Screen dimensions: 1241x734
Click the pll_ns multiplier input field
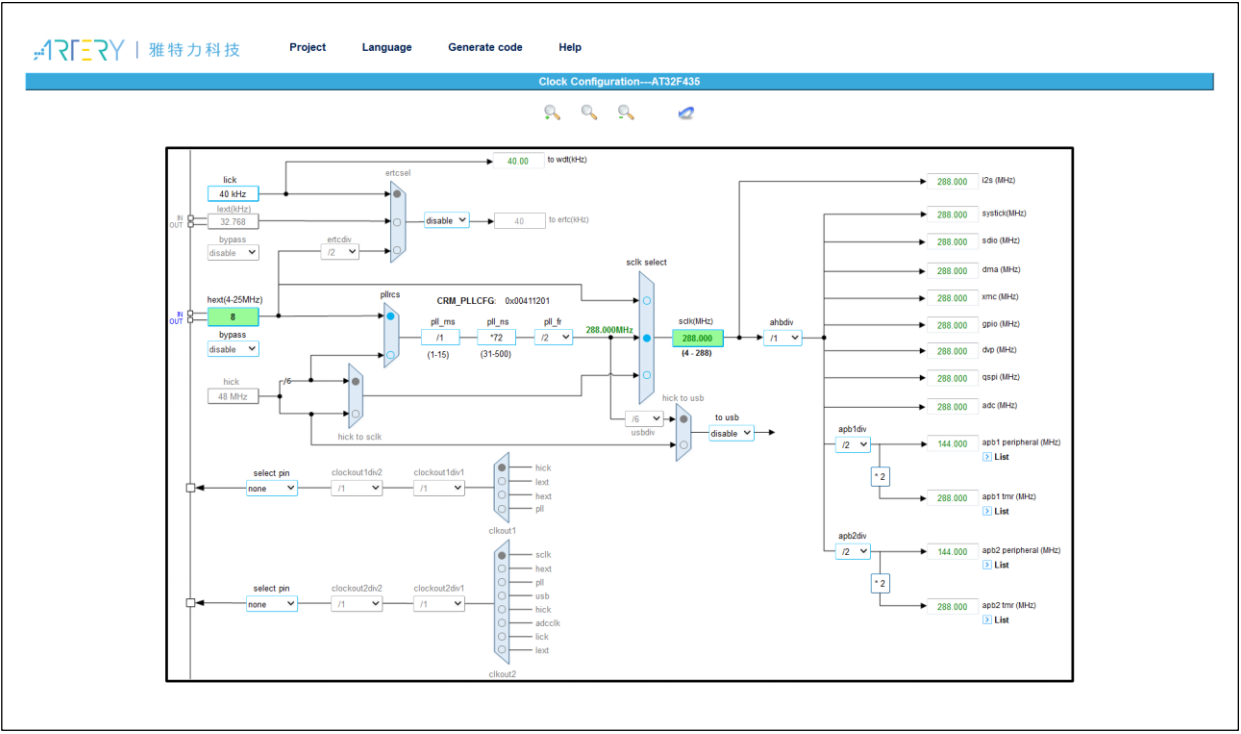coord(496,338)
